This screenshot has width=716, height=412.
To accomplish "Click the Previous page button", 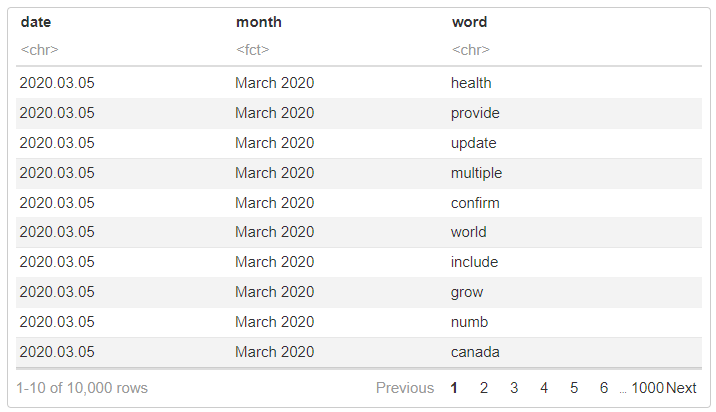I will coord(405,388).
